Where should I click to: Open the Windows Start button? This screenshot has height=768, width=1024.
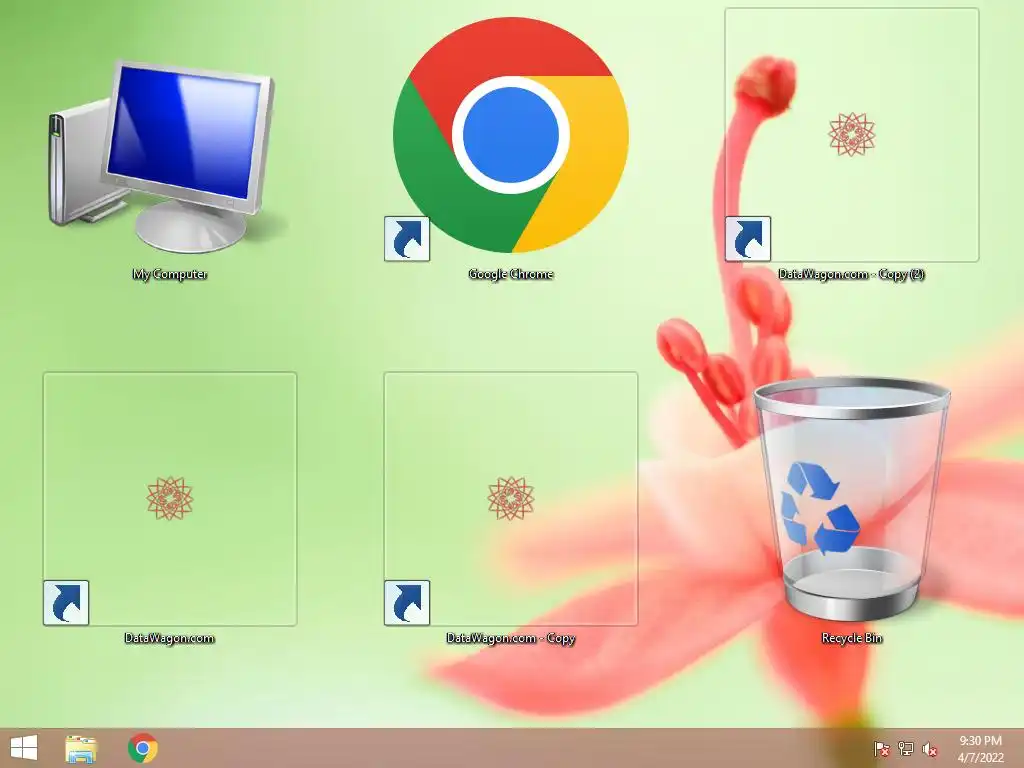point(24,748)
